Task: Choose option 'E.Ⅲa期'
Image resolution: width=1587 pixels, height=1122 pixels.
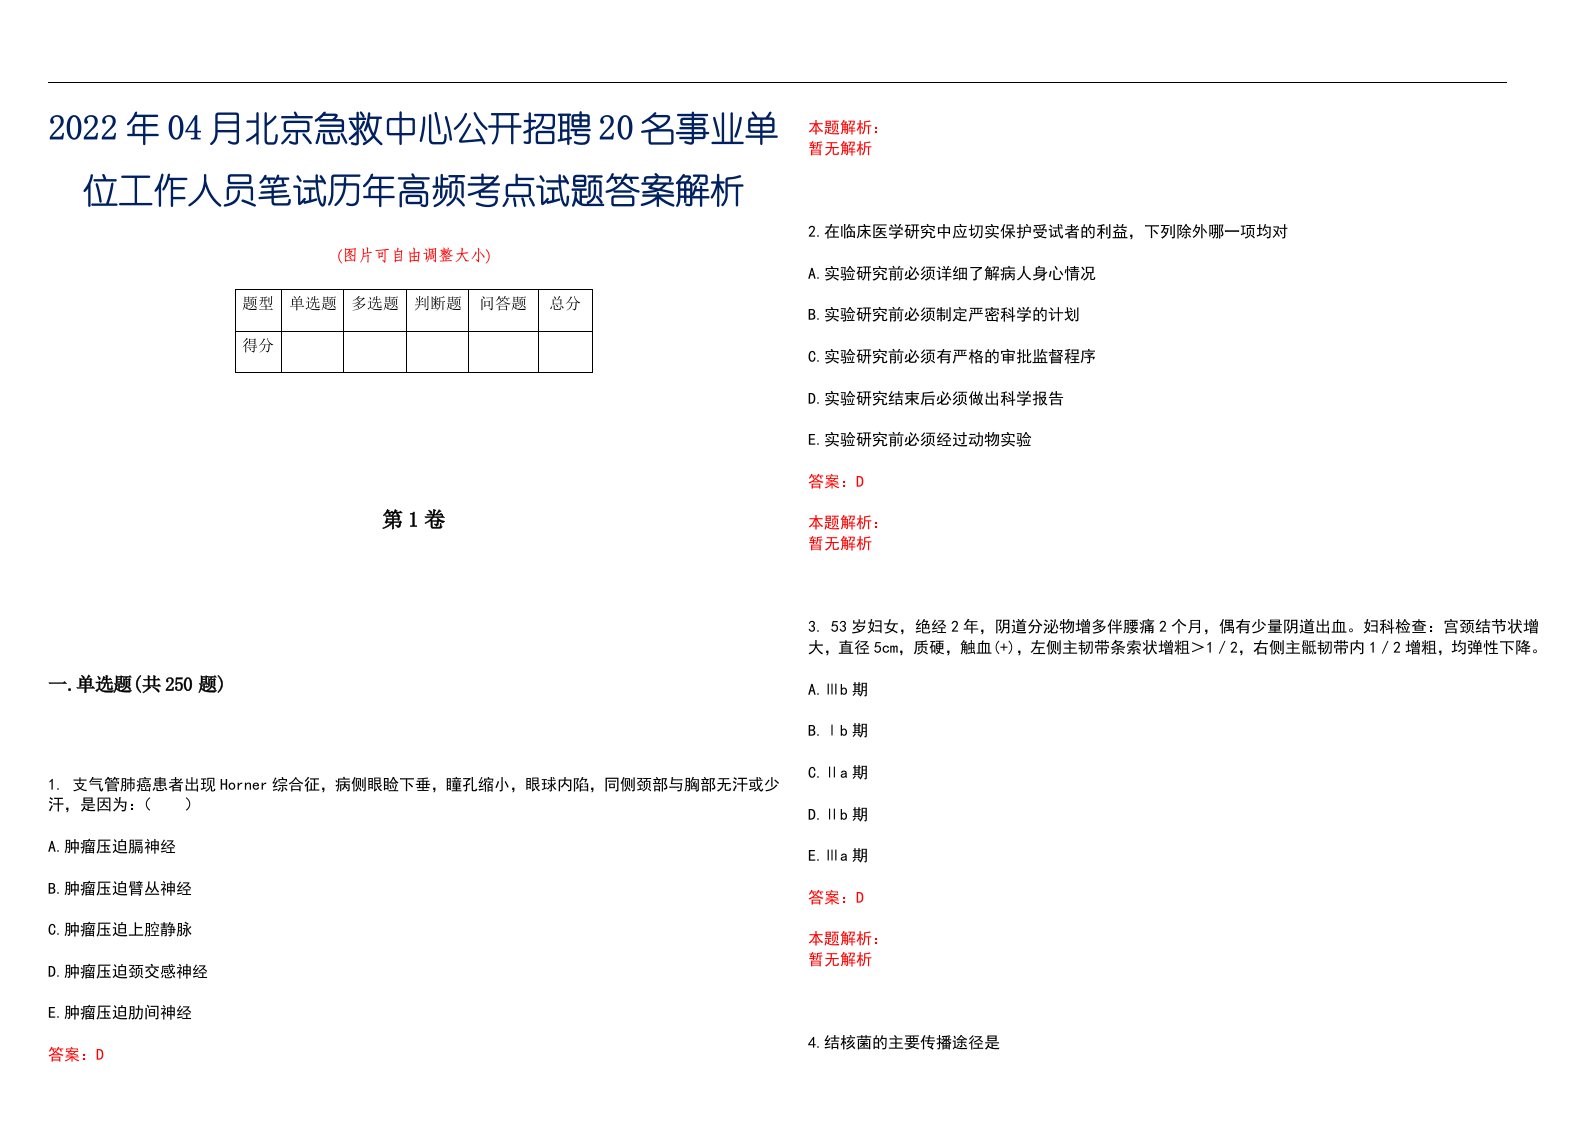Action: 838,856
